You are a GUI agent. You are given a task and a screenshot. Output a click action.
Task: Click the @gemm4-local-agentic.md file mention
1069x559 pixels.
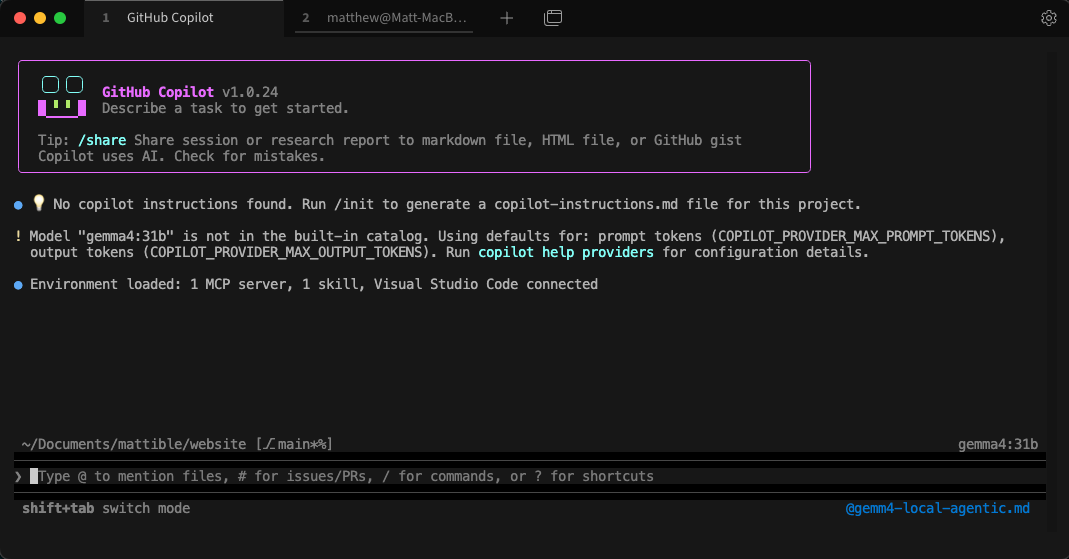pyautogui.click(x=937, y=509)
